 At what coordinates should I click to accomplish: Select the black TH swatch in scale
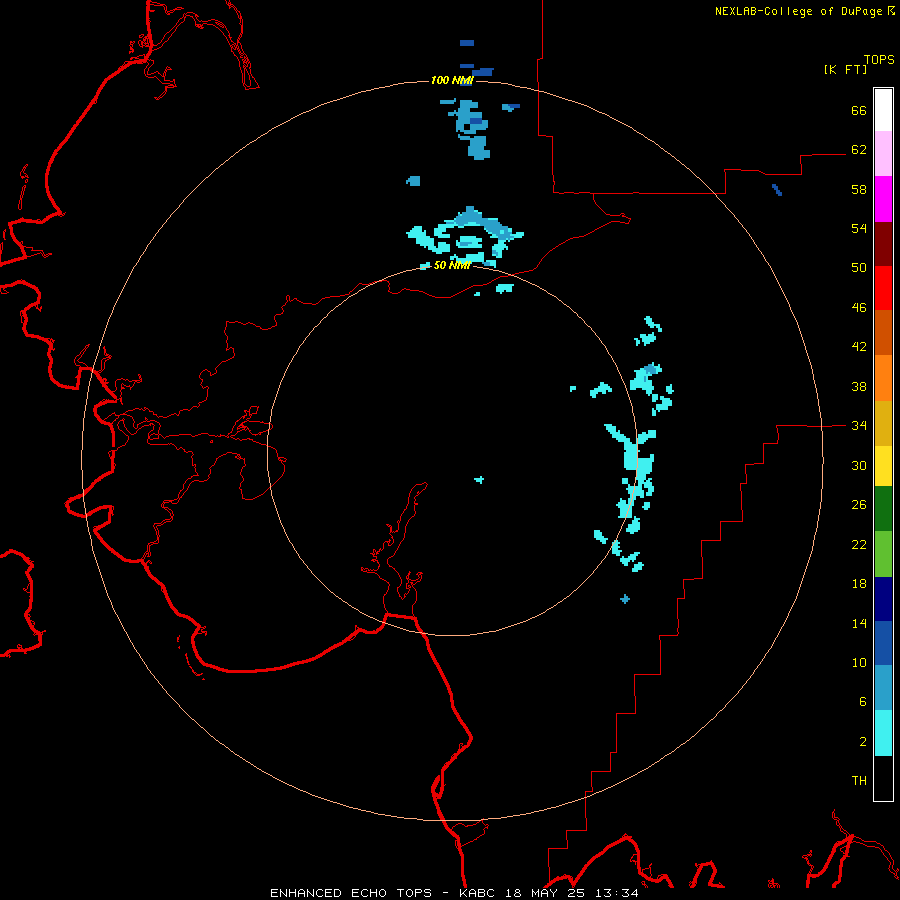pos(883,778)
